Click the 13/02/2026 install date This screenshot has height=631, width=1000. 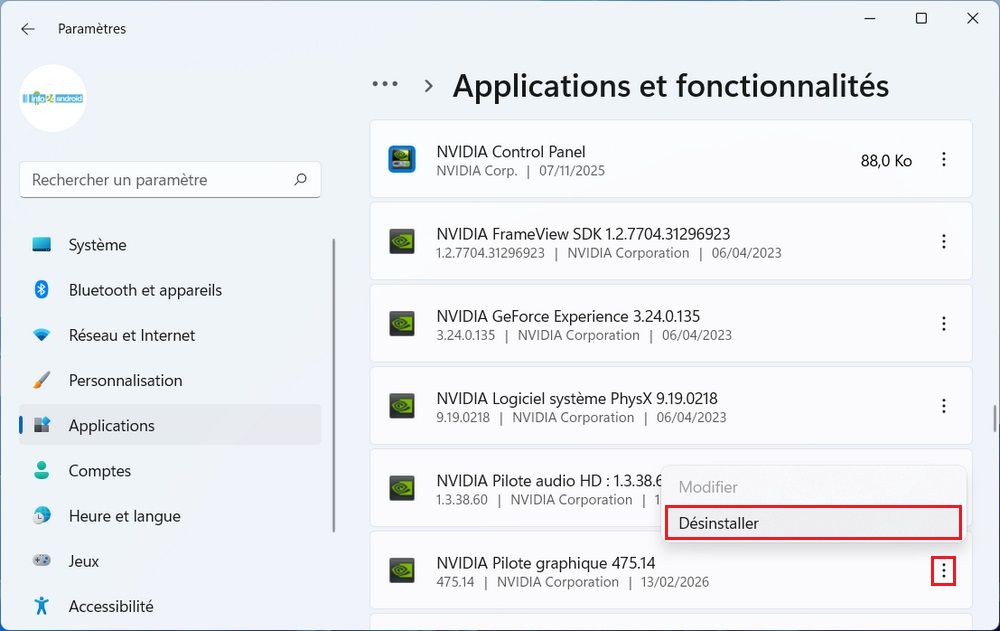click(675, 583)
